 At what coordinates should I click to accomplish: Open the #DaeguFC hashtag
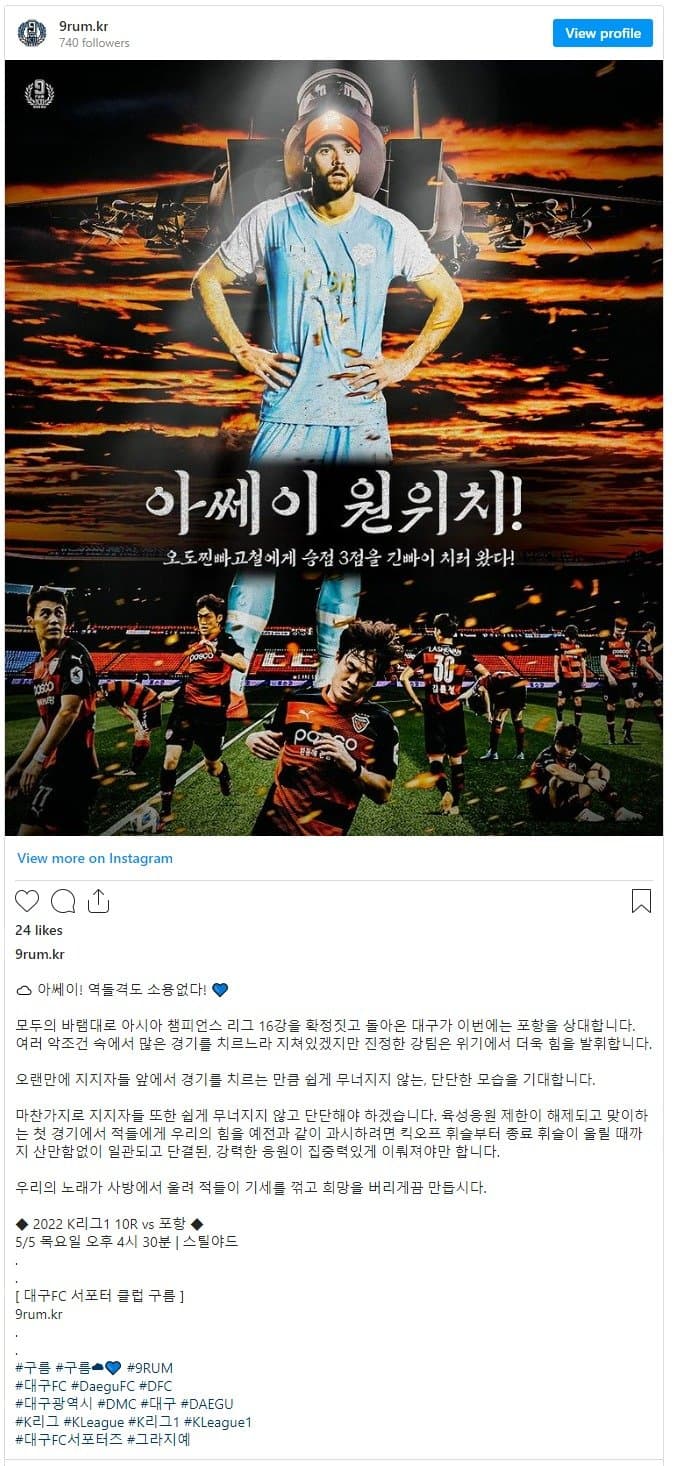[104, 1385]
